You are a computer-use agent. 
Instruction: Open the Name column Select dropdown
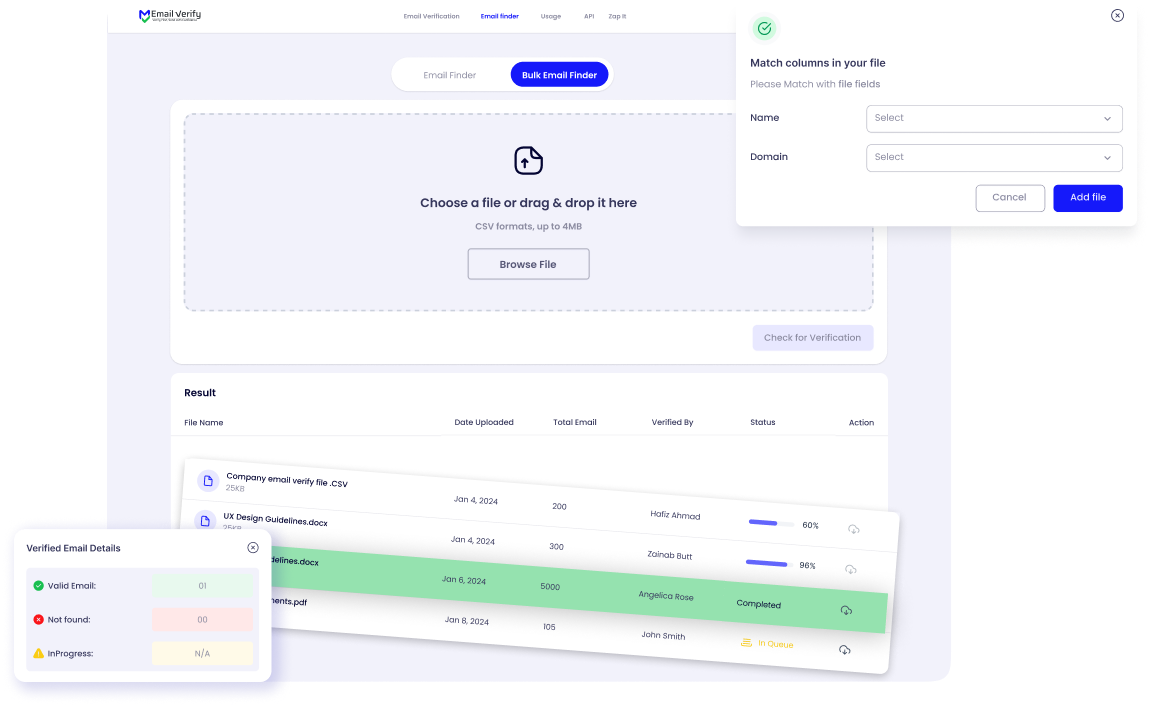click(994, 119)
